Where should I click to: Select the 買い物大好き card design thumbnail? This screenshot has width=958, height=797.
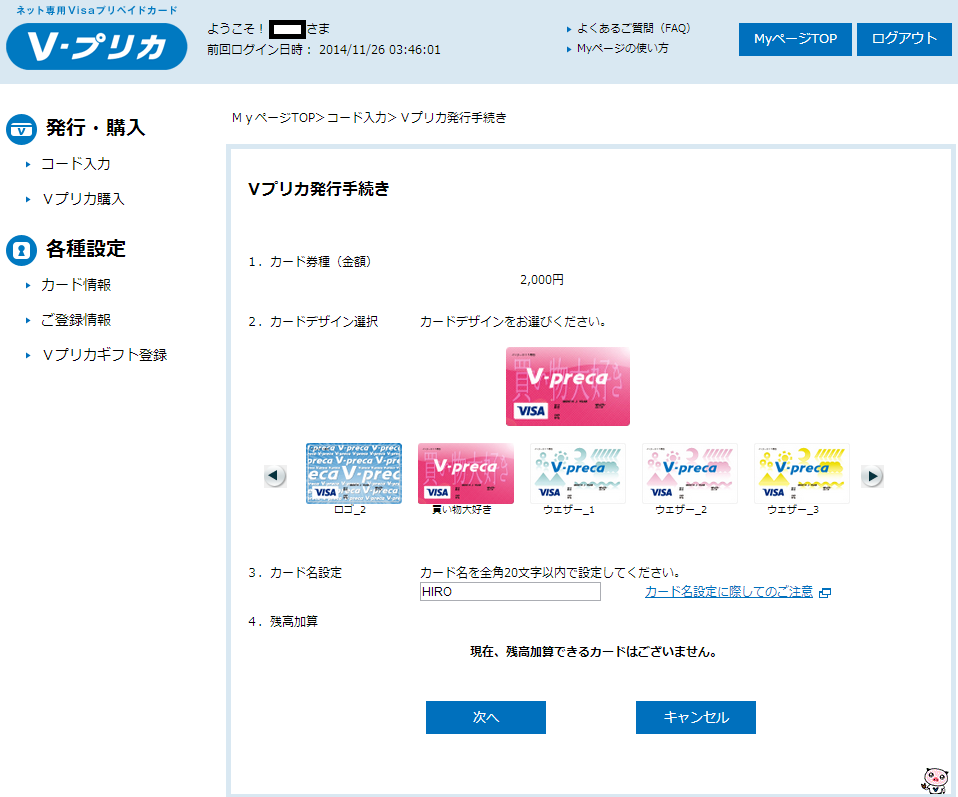[x=466, y=473]
